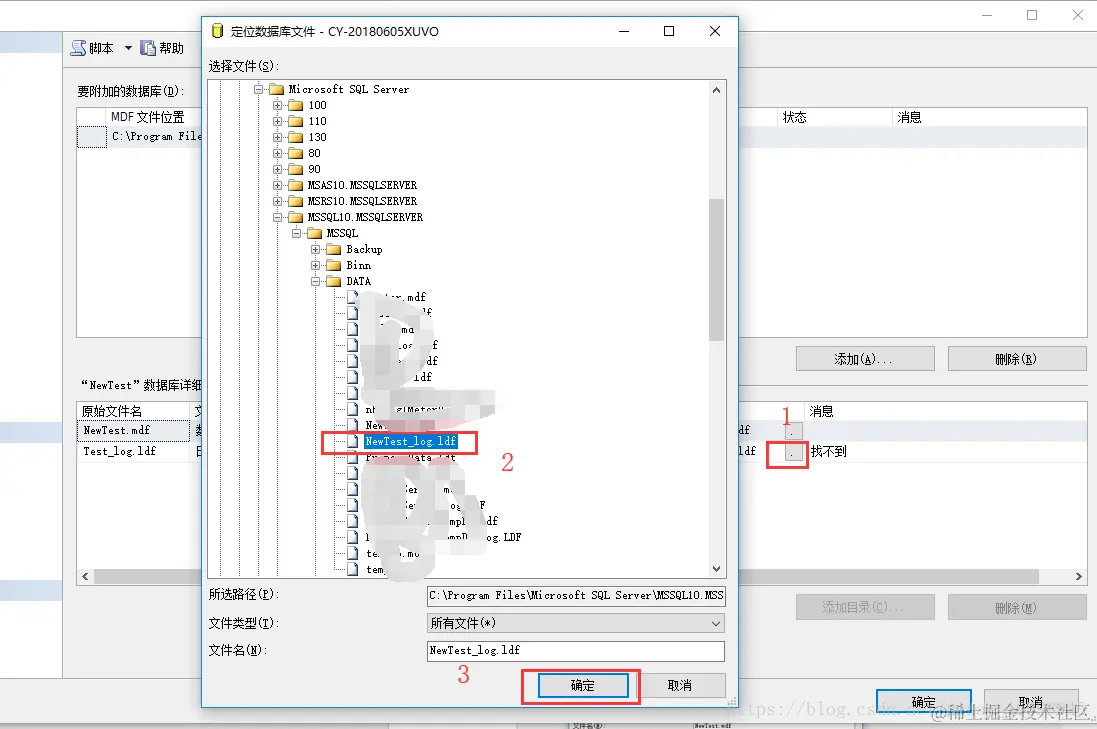Select the 110 folder icon
This screenshot has width=1097, height=729.
pos(296,122)
